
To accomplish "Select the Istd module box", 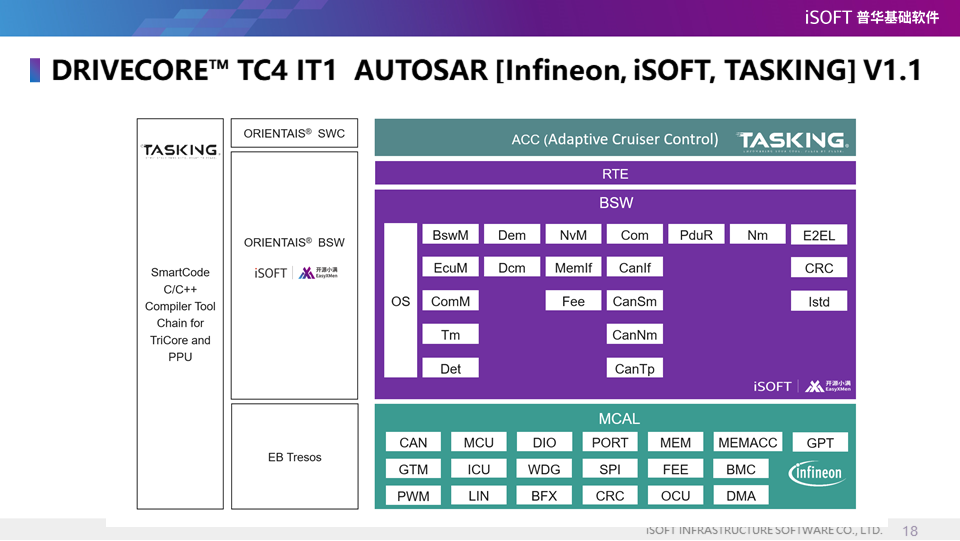I will (x=819, y=301).
